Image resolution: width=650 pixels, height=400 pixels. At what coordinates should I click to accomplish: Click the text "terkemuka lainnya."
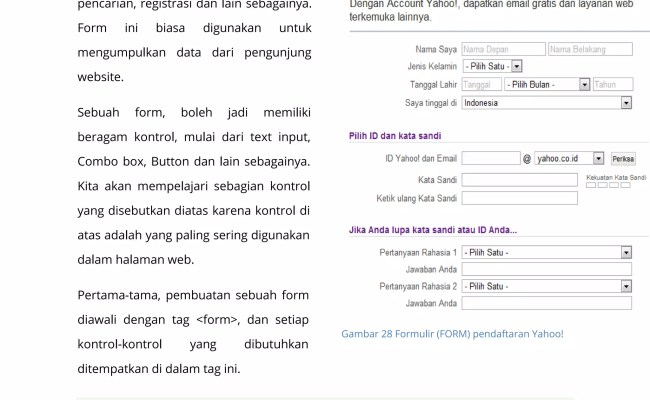tap(390, 17)
